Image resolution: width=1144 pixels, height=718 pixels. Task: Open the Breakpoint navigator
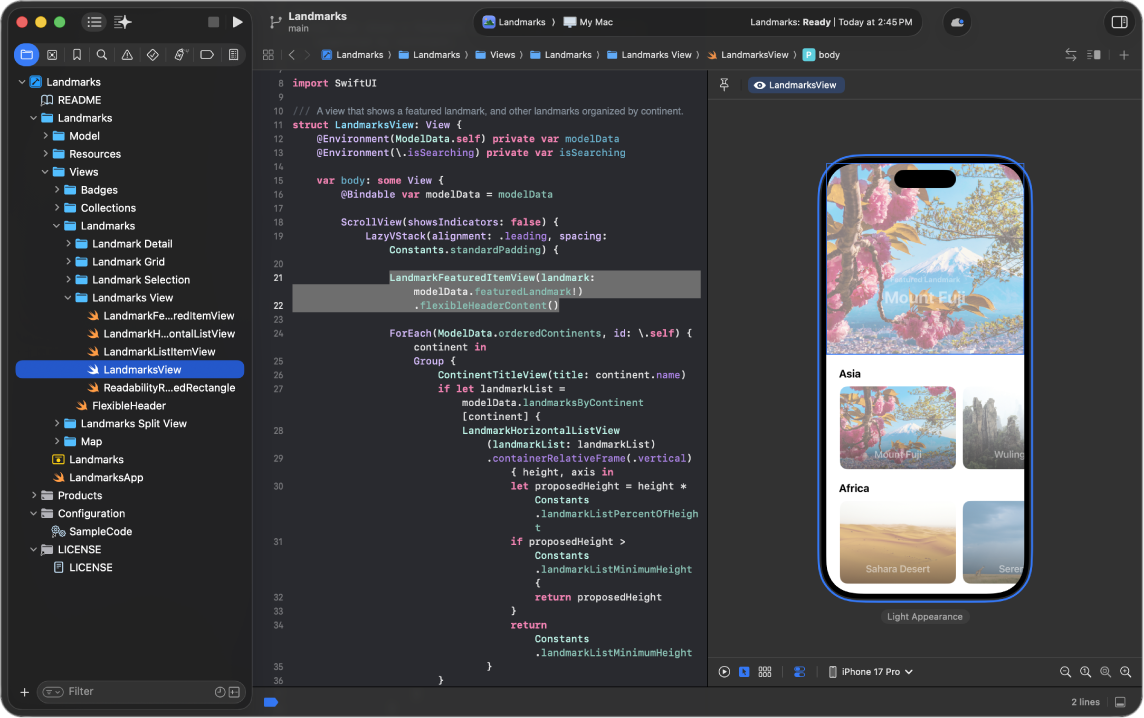(x=205, y=55)
